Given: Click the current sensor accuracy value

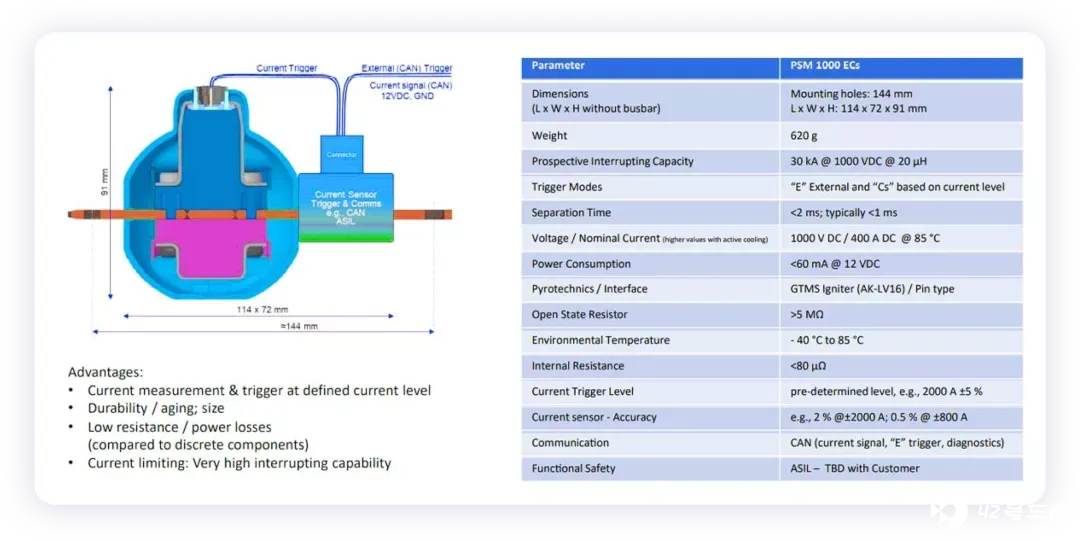Looking at the screenshot, I should pos(878,417).
